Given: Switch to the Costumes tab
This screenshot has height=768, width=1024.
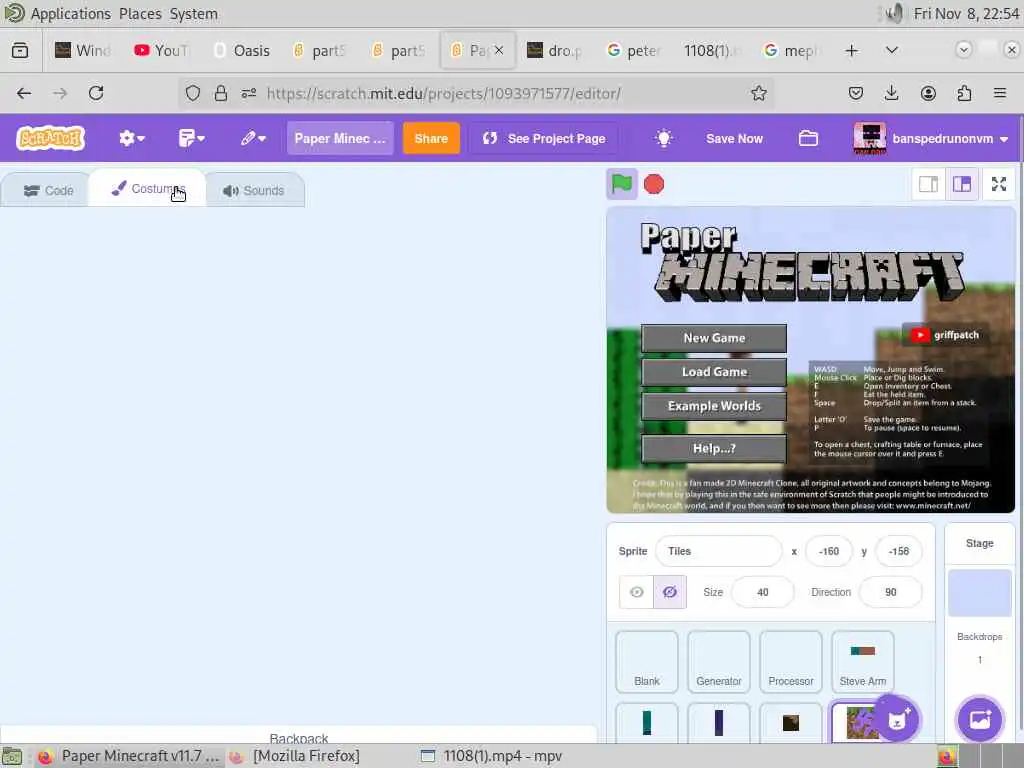Looking at the screenshot, I should coord(148,189).
